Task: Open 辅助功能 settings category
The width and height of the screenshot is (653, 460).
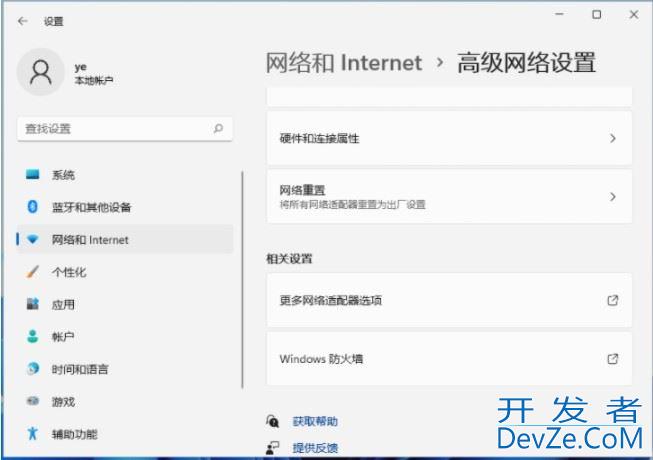Action: point(125,434)
